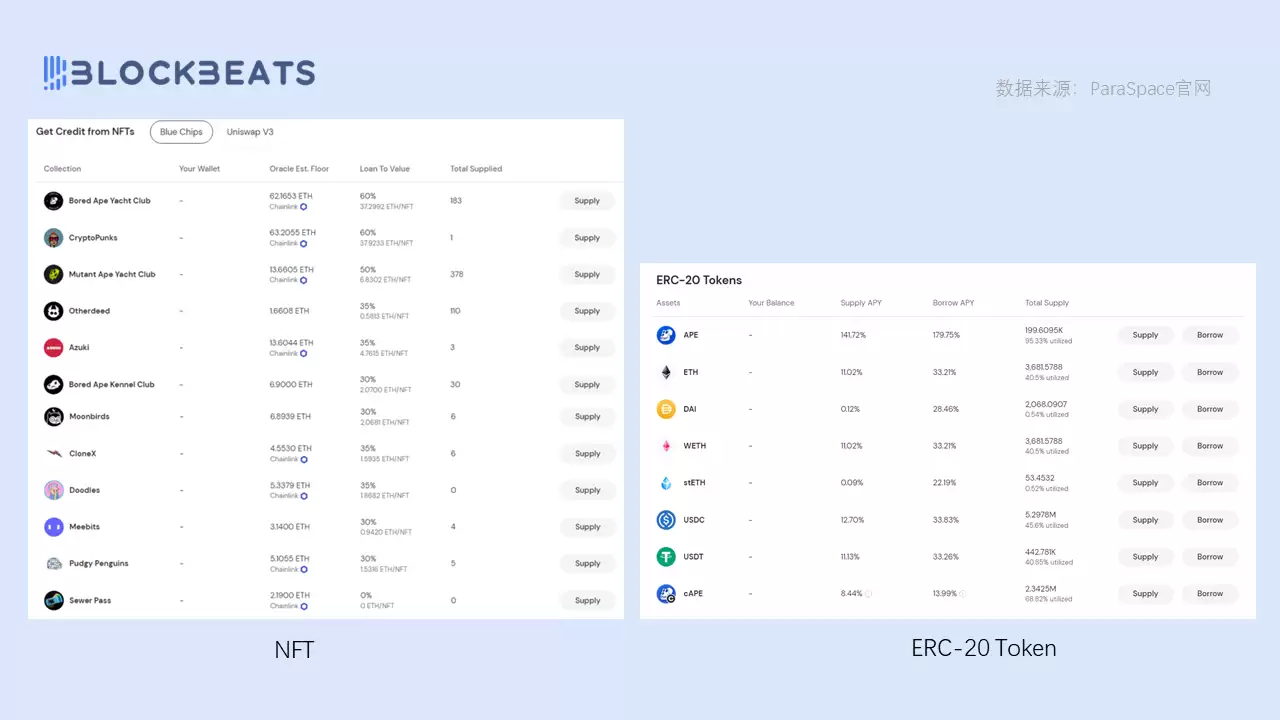Click the USDC token icon

click(666, 520)
